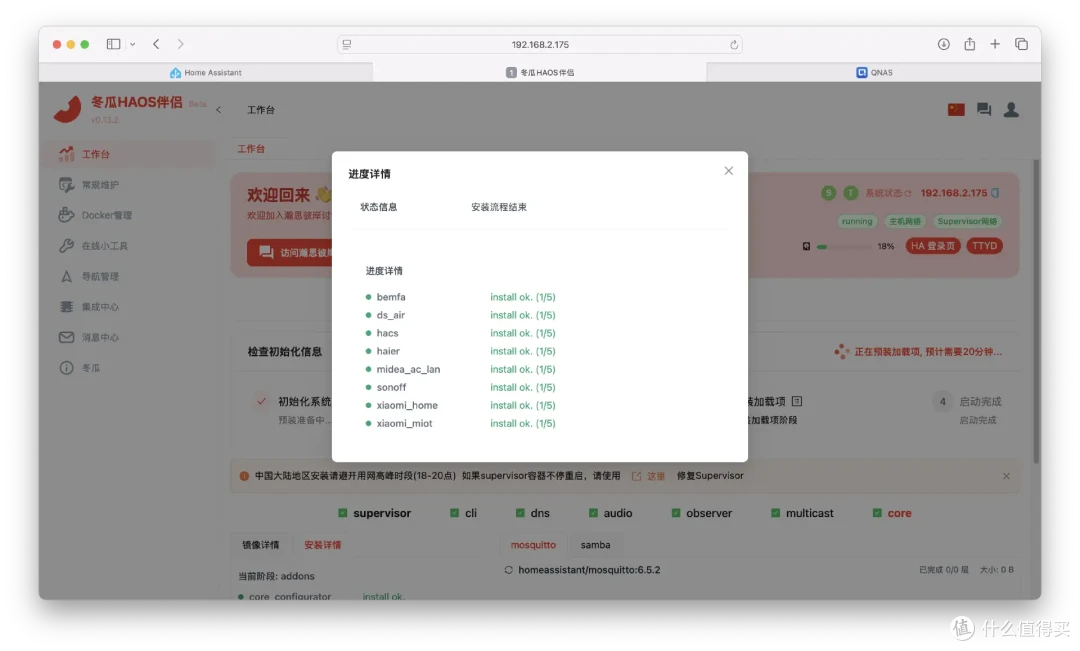Dismiss the warning banner close icon
Screen dimensions: 1080x651
pyautogui.click(x=1006, y=476)
